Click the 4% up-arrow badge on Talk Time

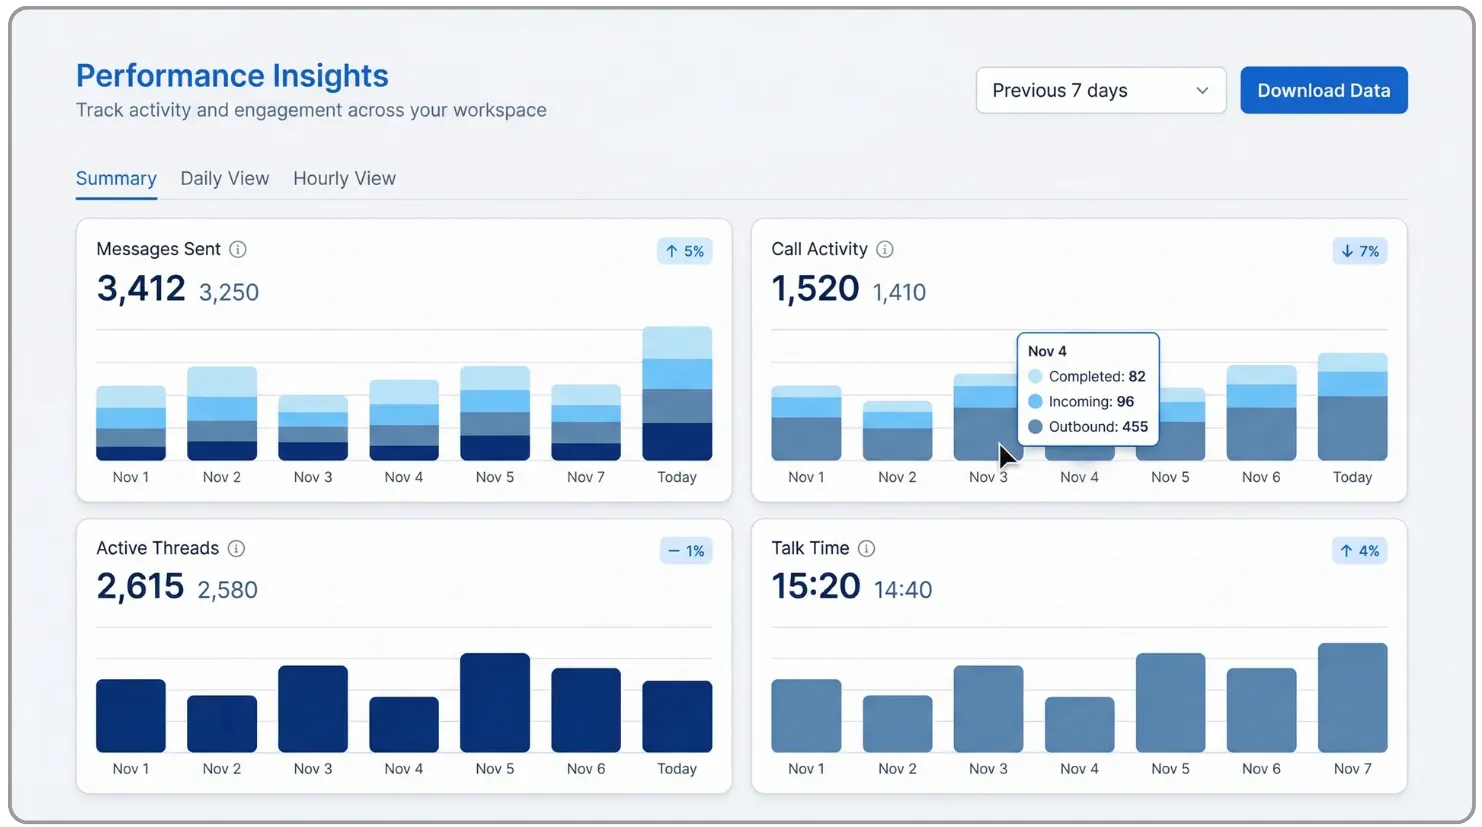click(1360, 551)
